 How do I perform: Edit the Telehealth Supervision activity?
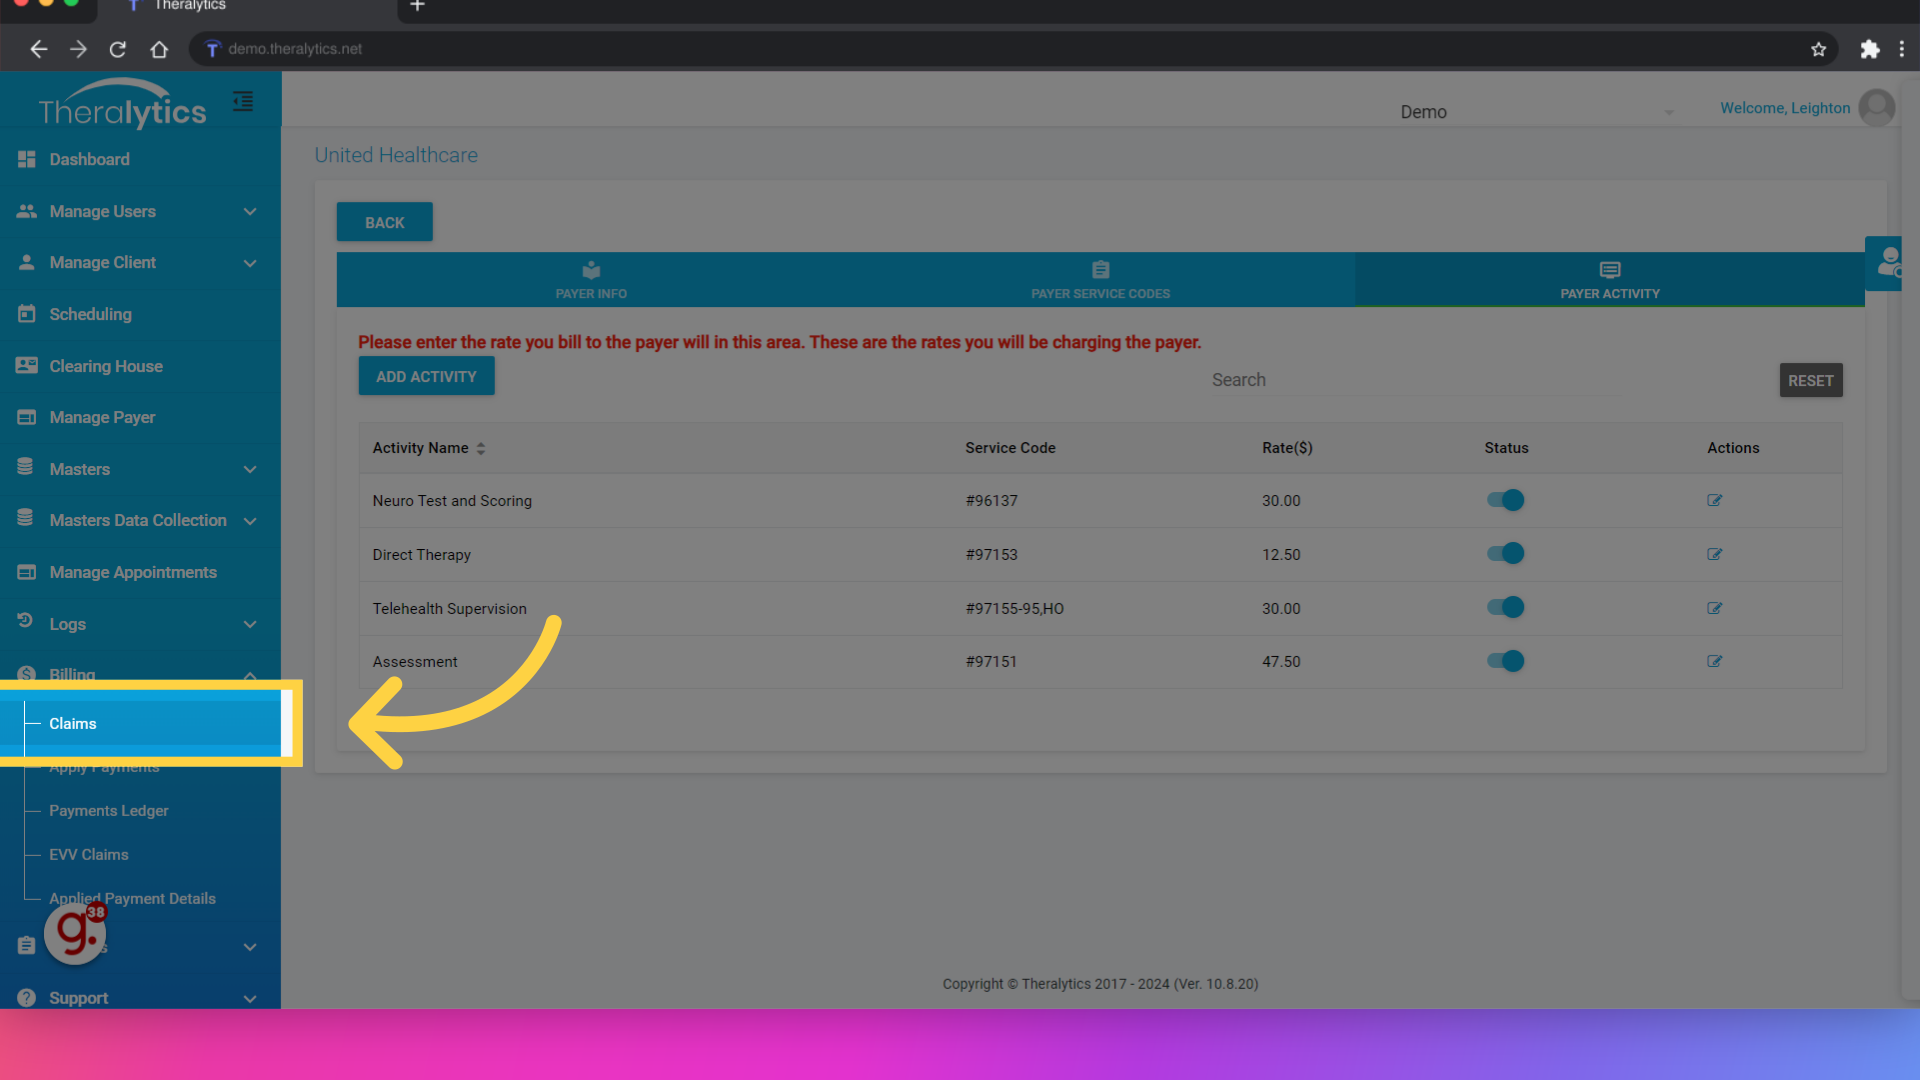pyautogui.click(x=1714, y=608)
